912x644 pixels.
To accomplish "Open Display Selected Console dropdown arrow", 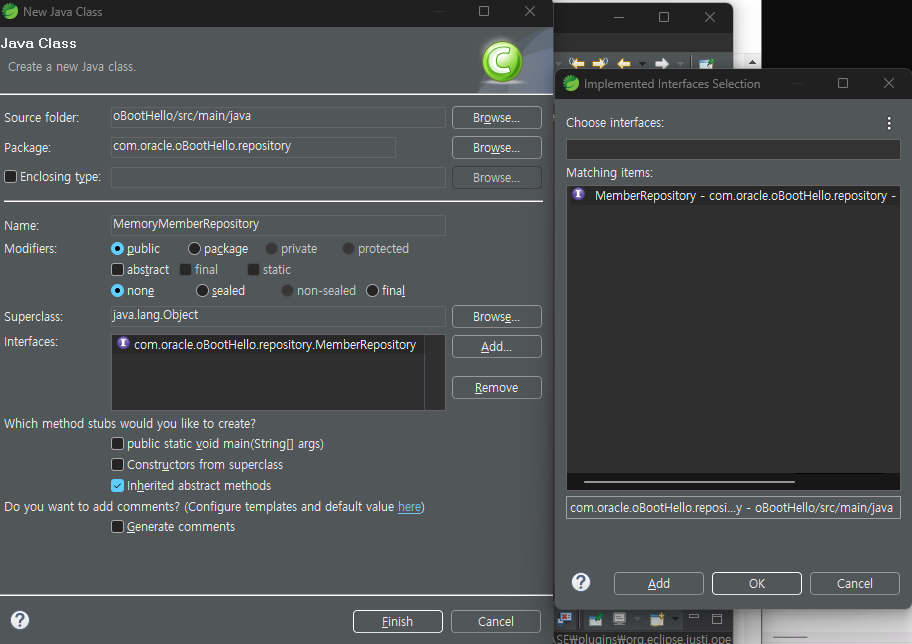I will pyautogui.click(x=637, y=619).
